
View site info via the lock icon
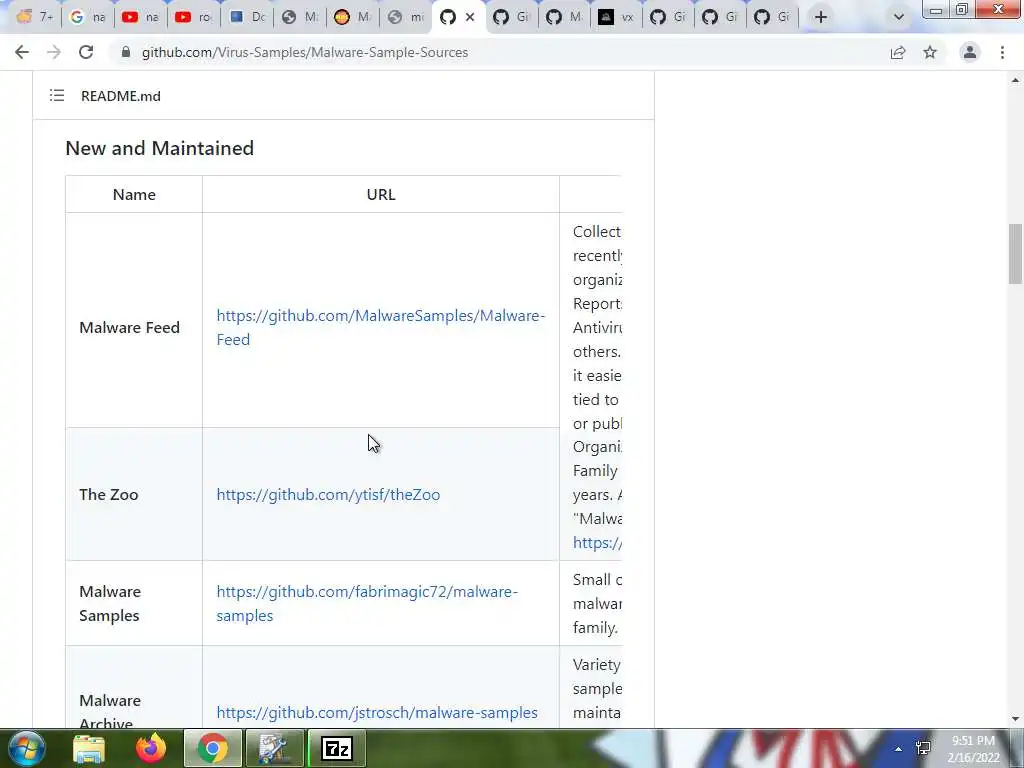tap(126, 52)
